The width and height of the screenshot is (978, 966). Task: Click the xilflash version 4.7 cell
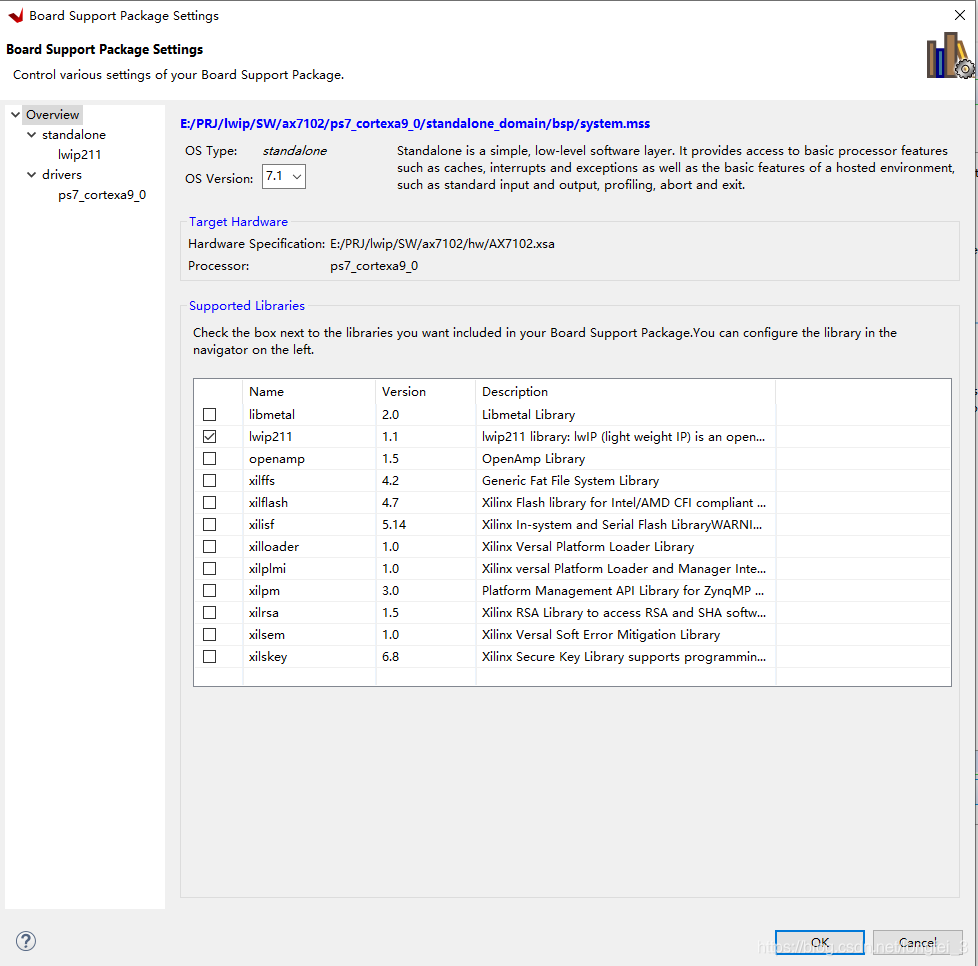390,503
